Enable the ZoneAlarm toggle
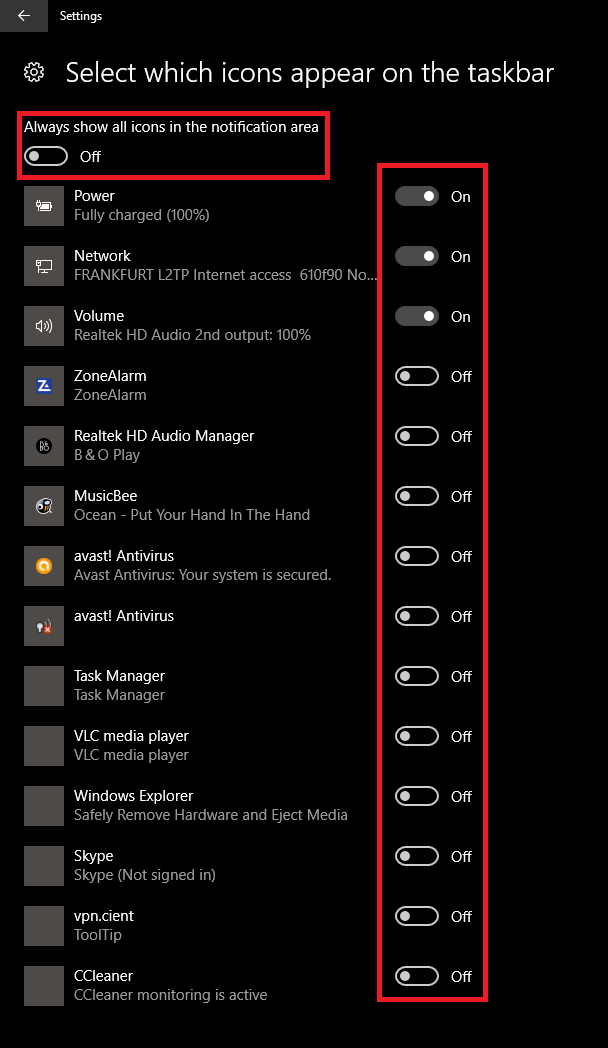The image size is (608, 1048). 417,376
